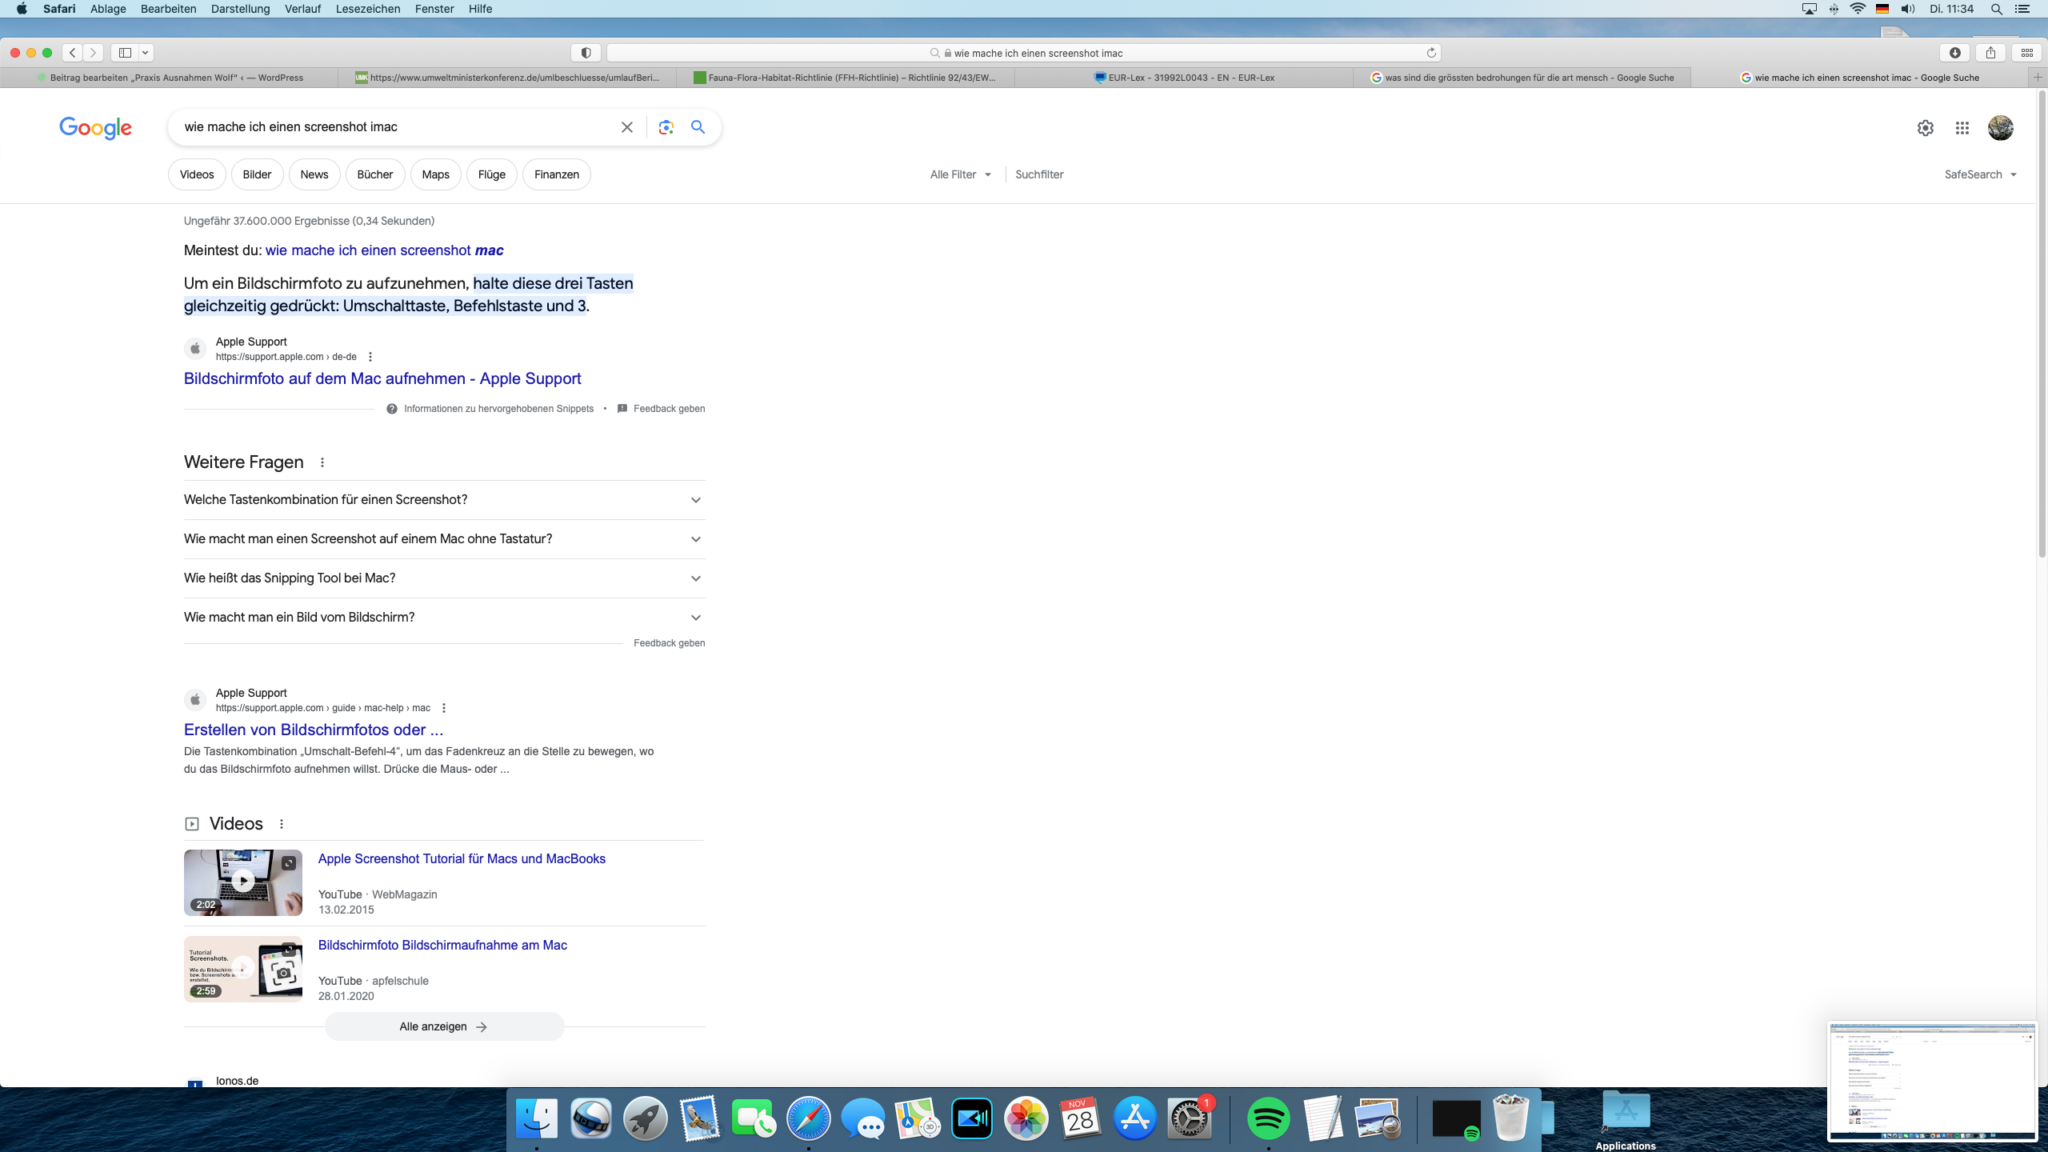Open the Ablage menu
This screenshot has width=2048, height=1152.
point(108,9)
